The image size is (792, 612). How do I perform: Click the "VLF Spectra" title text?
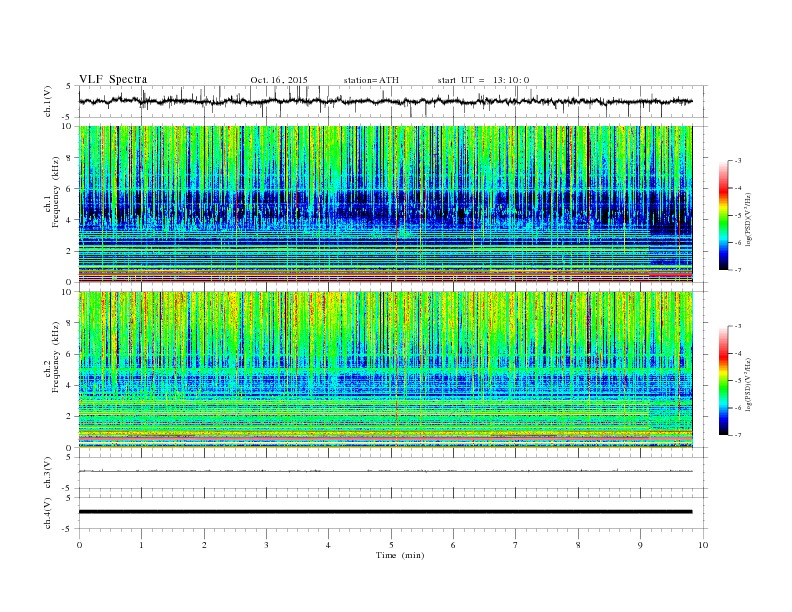pos(113,79)
